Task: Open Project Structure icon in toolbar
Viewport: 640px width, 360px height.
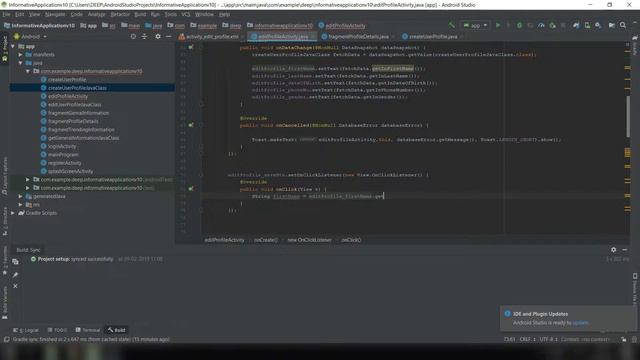Action: 611,25
